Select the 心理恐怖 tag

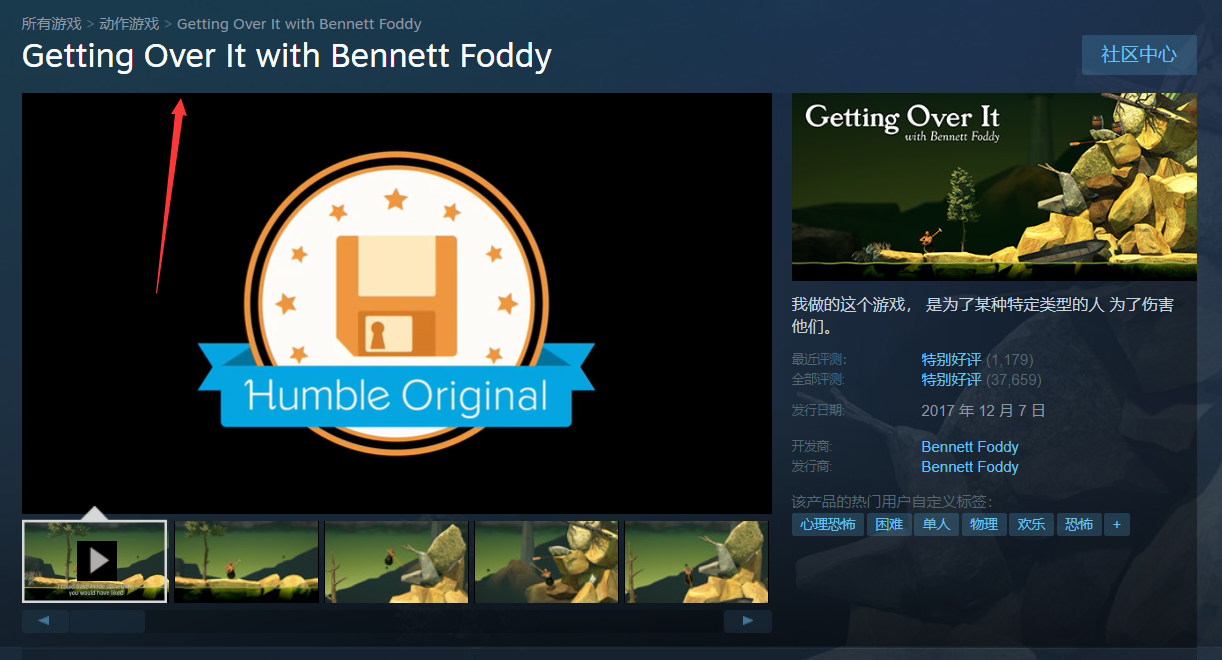(828, 524)
